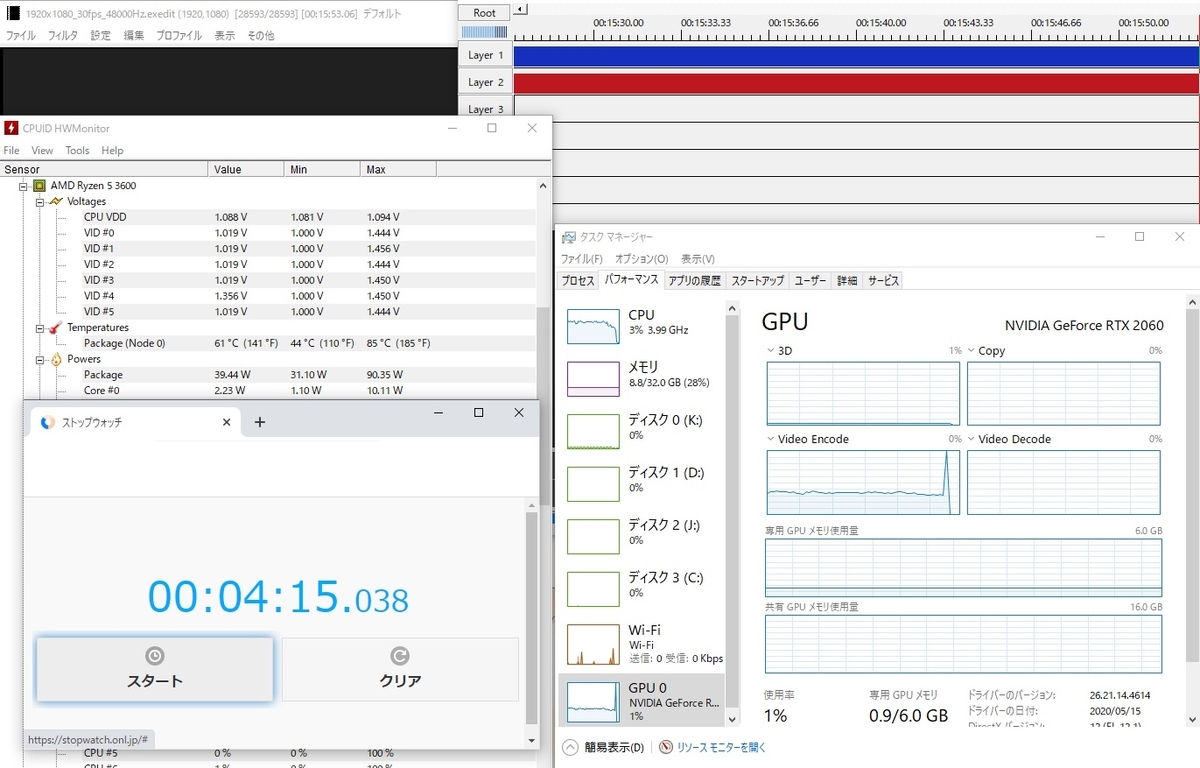Select ディスク 2 (J:) in the performance sidebar
This screenshot has width=1200, height=768.
(643, 536)
